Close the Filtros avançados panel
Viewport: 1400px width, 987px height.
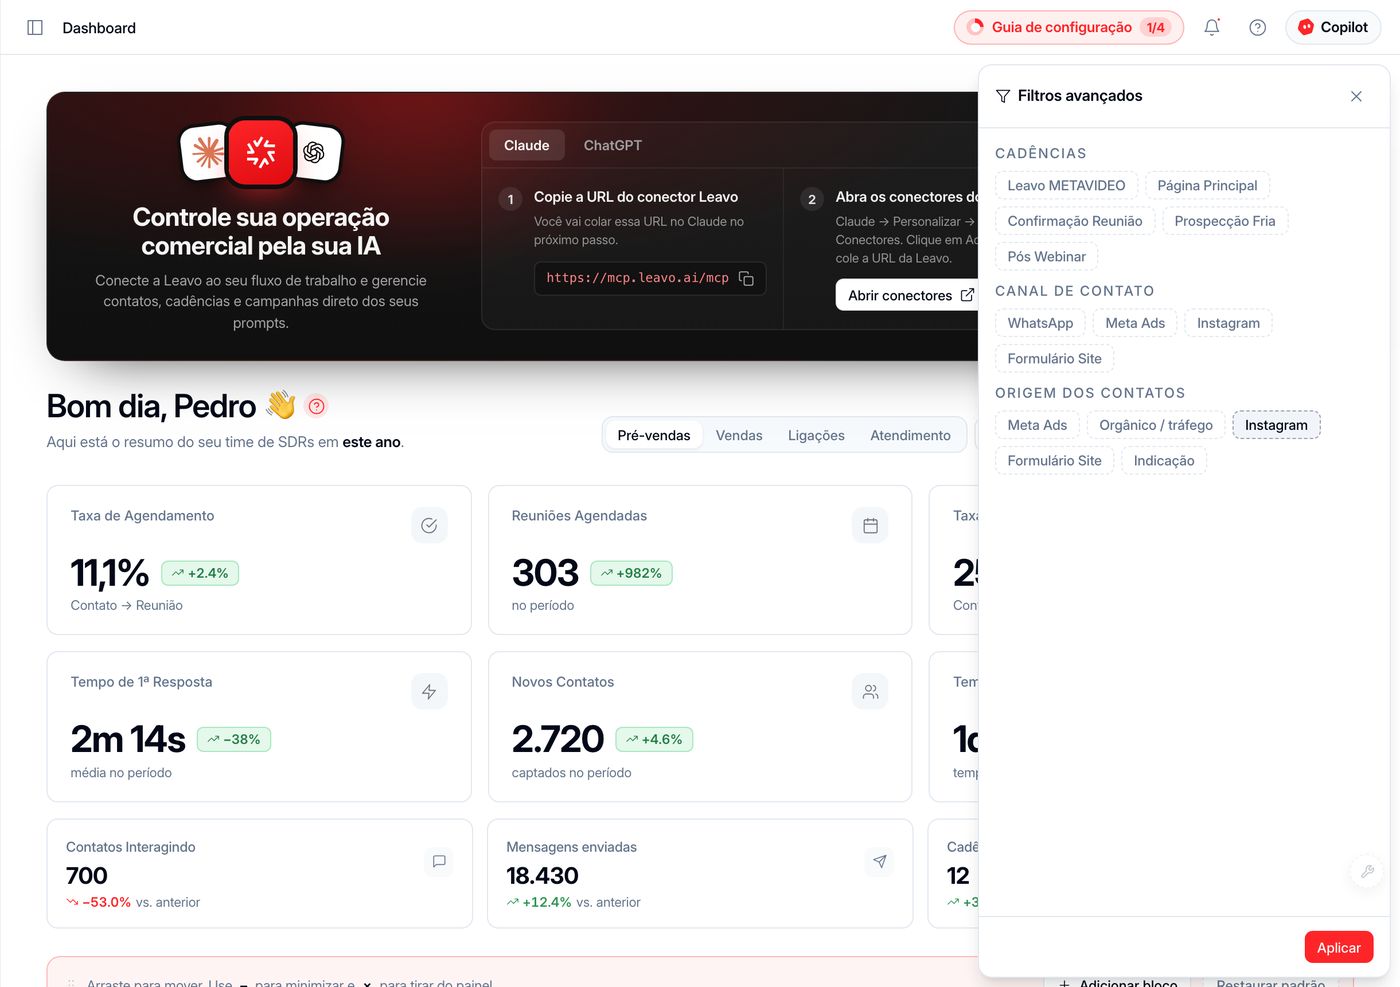[1356, 96]
